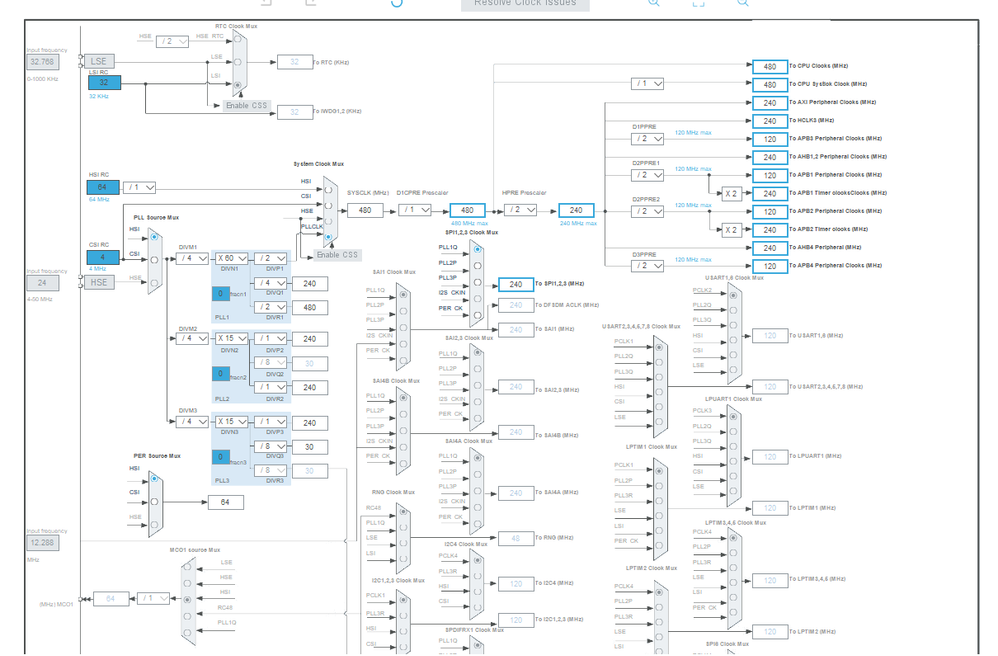This screenshot has width=998, height=656.
Task: Click the SYSCLK 480 MHz value box
Action: click(365, 210)
